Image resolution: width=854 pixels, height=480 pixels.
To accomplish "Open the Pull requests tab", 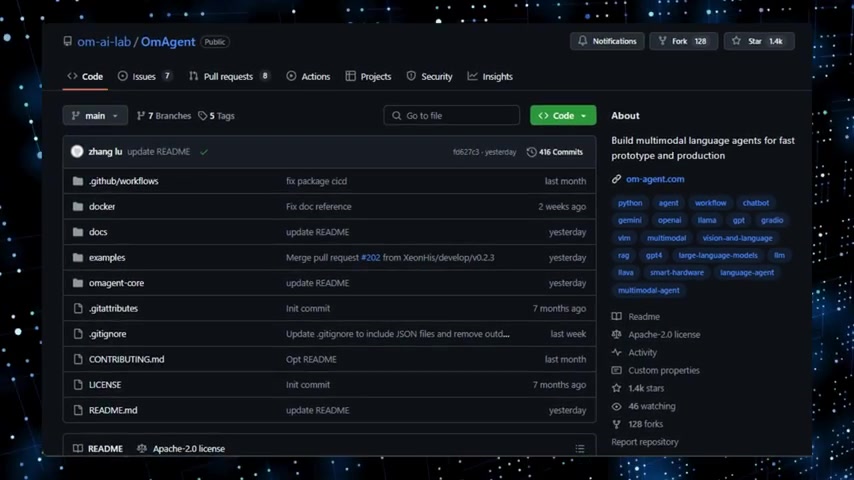I will pos(229,76).
